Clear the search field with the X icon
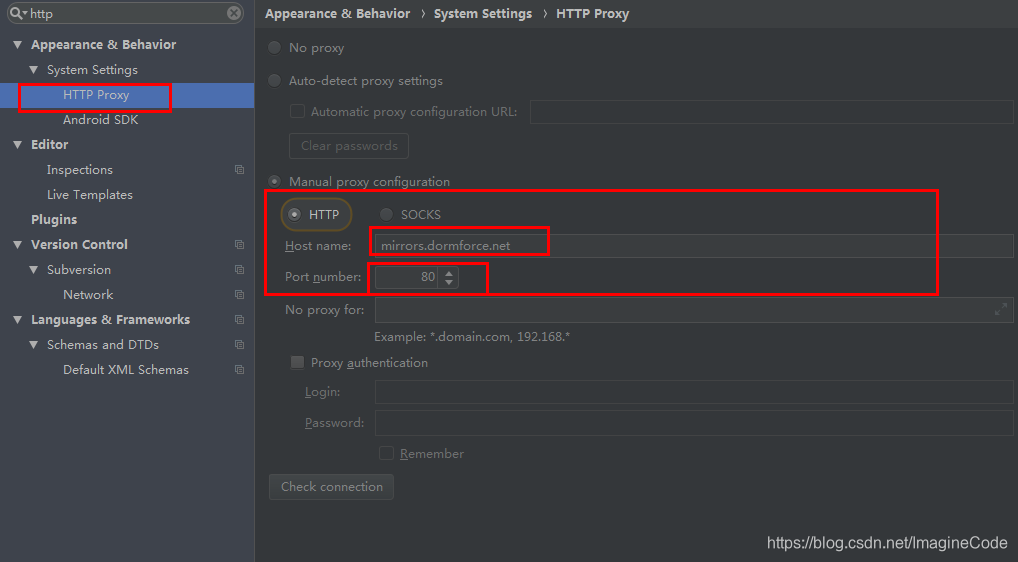1018x562 pixels. coord(234,13)
